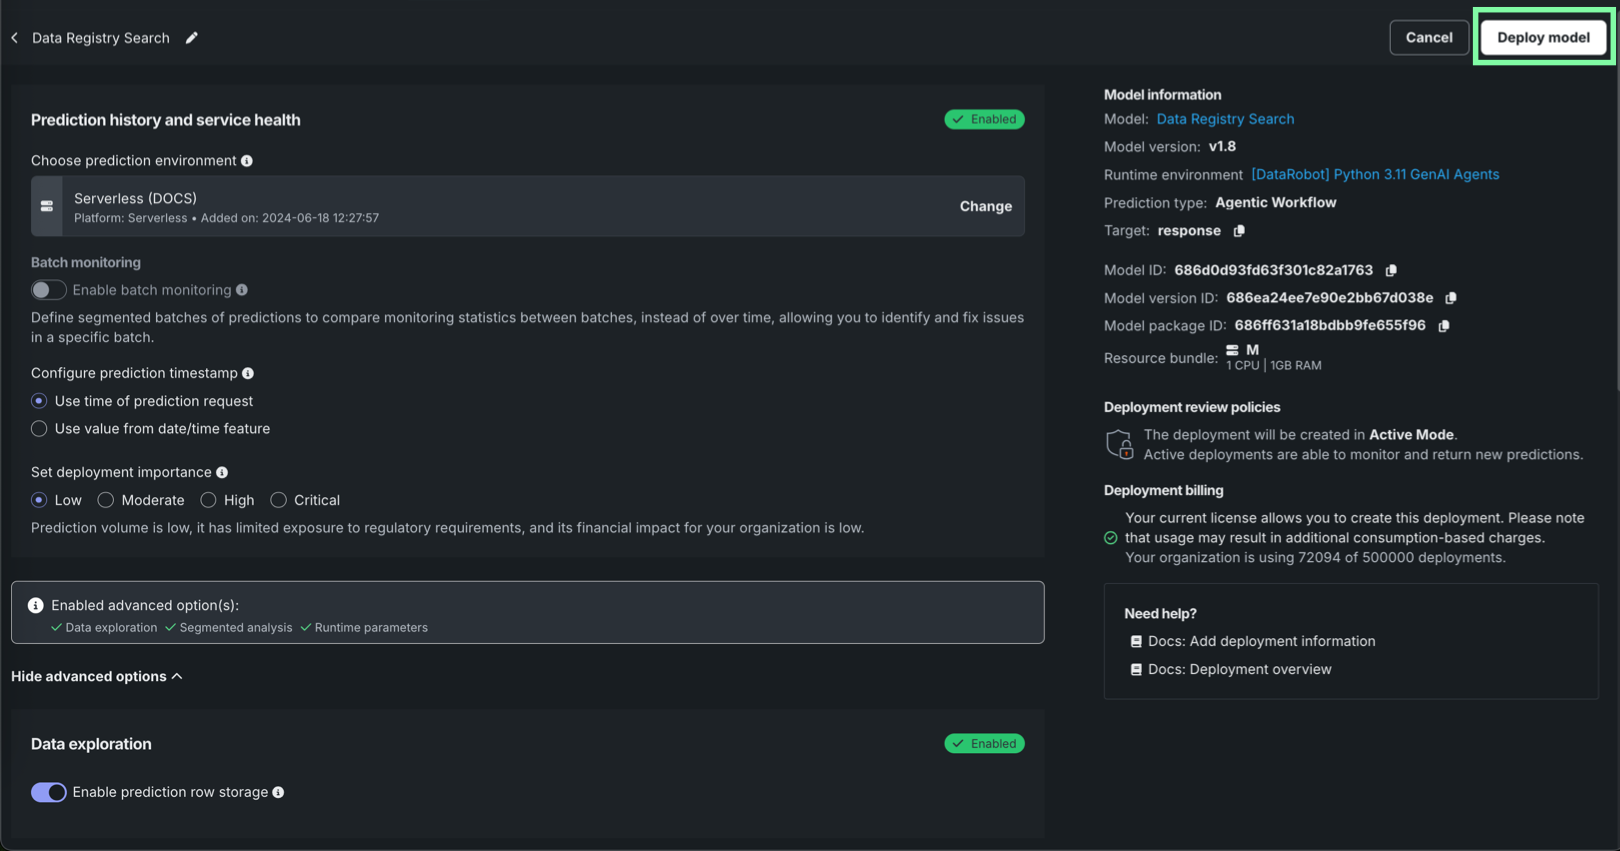
Task: Open the Python 3.11 GenAI Agents runtime link
Action: pos(1374,174)
